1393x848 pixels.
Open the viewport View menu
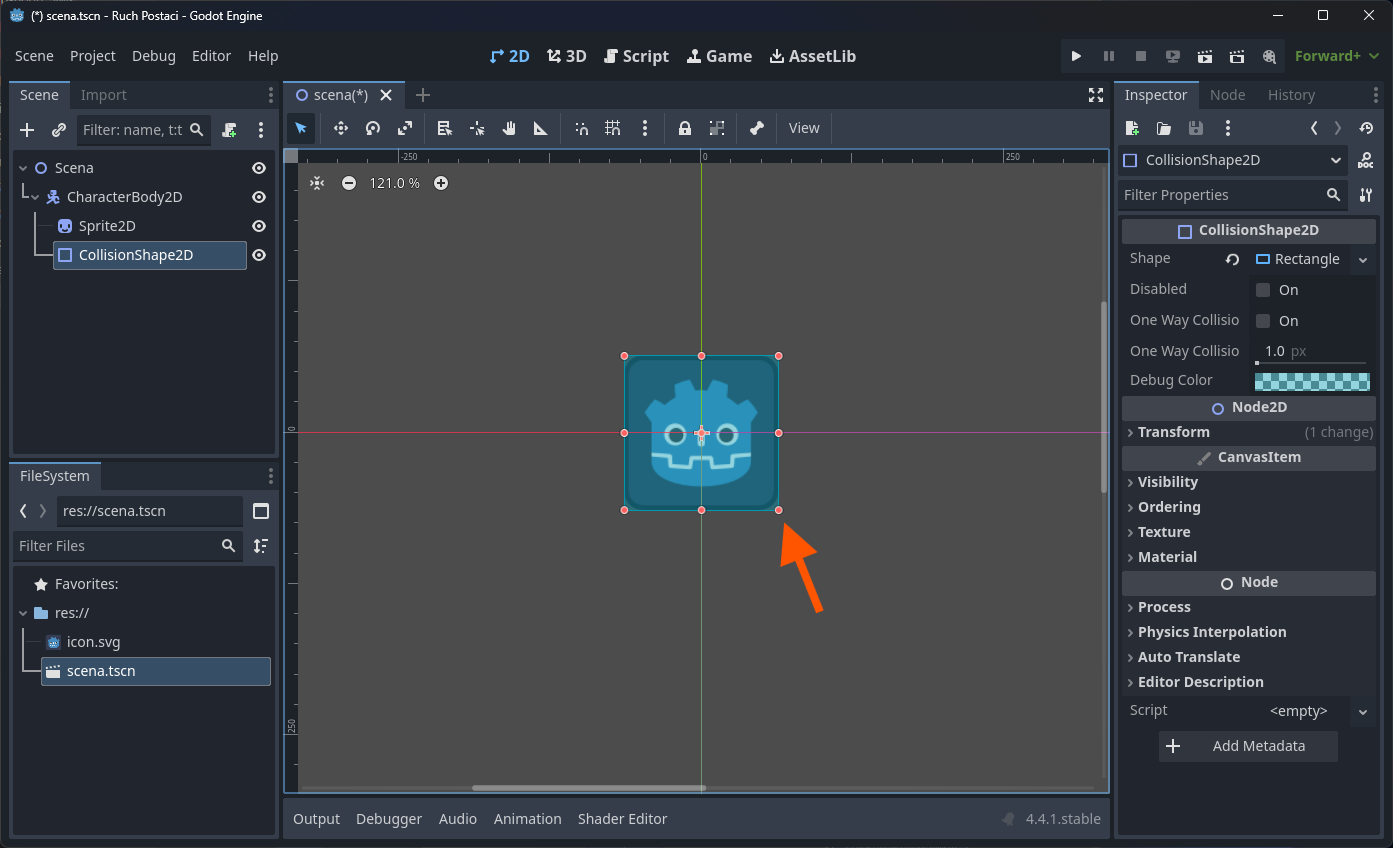point(804,128)
